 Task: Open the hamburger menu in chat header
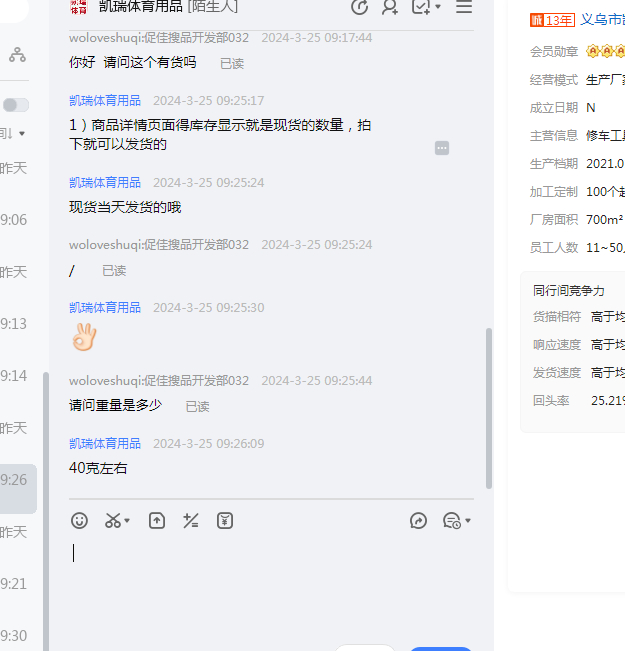pos(464,7)
